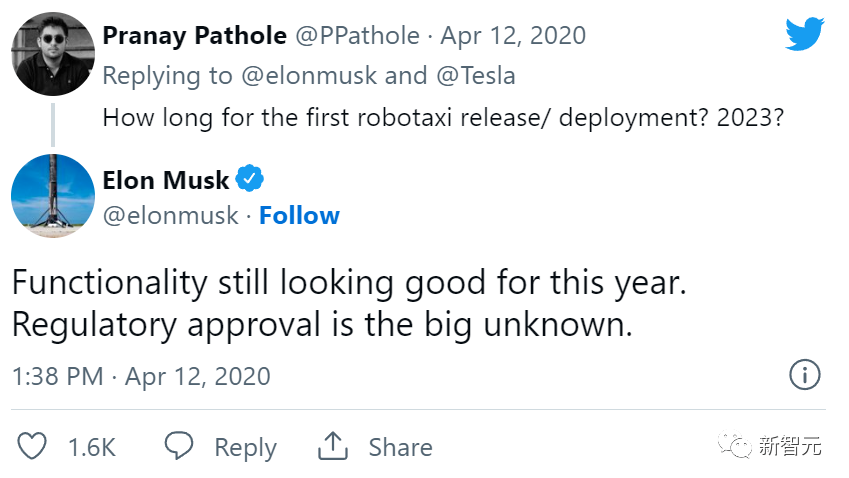Open the tweet info icon
849x478 pixels.
click(x=804, y=375)
